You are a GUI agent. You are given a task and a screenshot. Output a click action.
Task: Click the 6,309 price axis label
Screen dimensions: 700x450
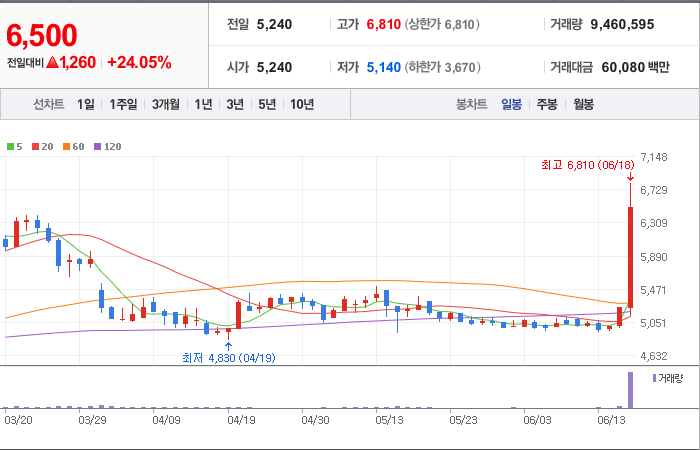pyautogui.click(x=654, y=223)
